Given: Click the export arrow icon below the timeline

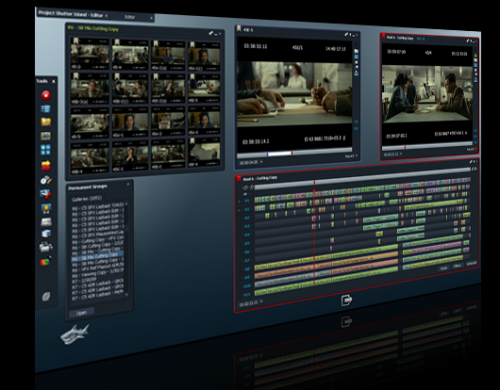Looking at the screenshot, I should point(347,300).
